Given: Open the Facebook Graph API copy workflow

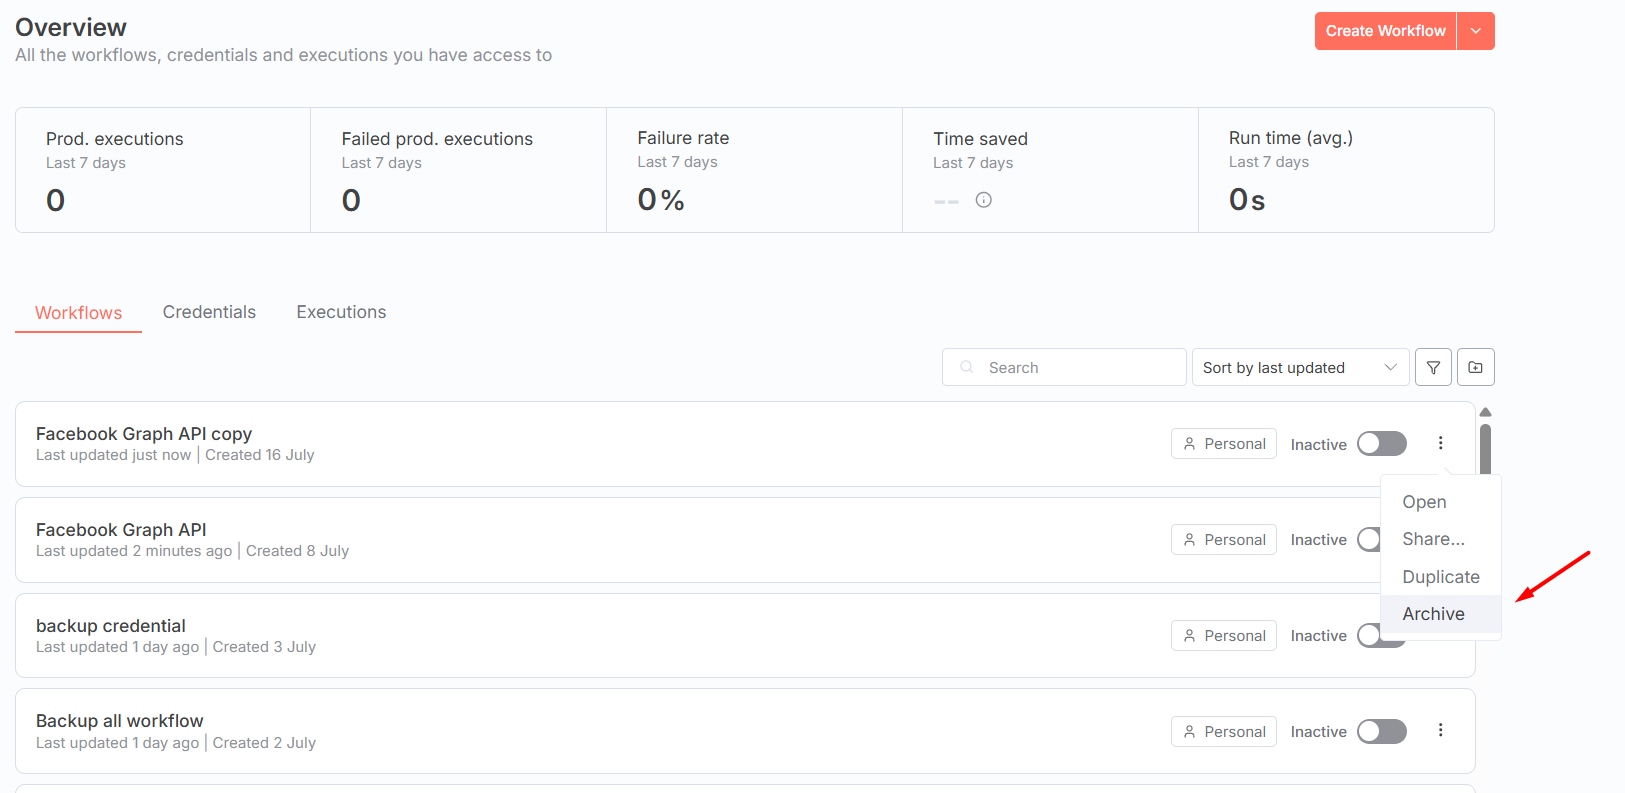Looking at the screenshot, I should click(x=144, y=433).
